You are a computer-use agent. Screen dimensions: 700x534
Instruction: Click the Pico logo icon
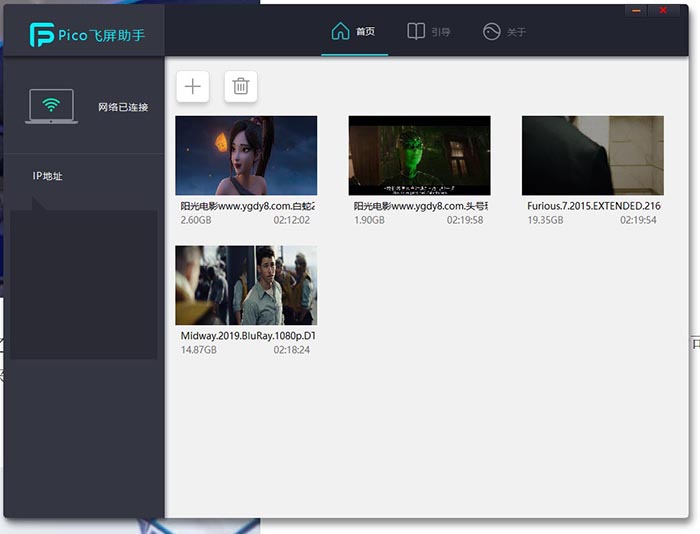[x=42, y=35]
